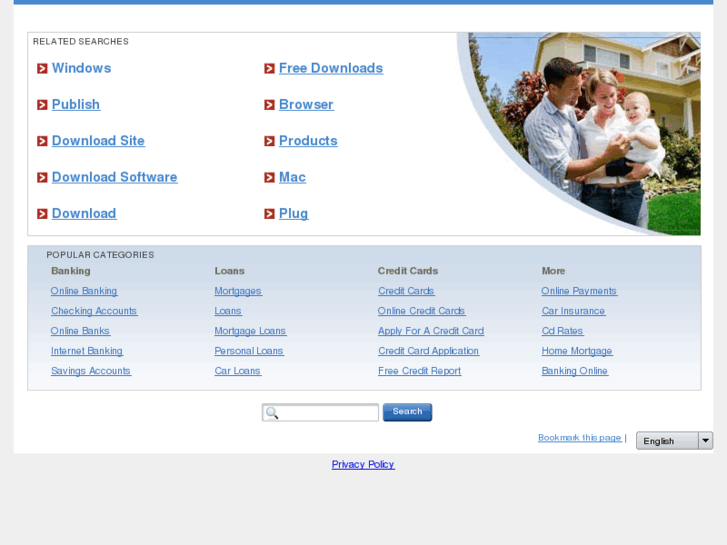
Task: Visit the Browser link
Action: point(306,104)
